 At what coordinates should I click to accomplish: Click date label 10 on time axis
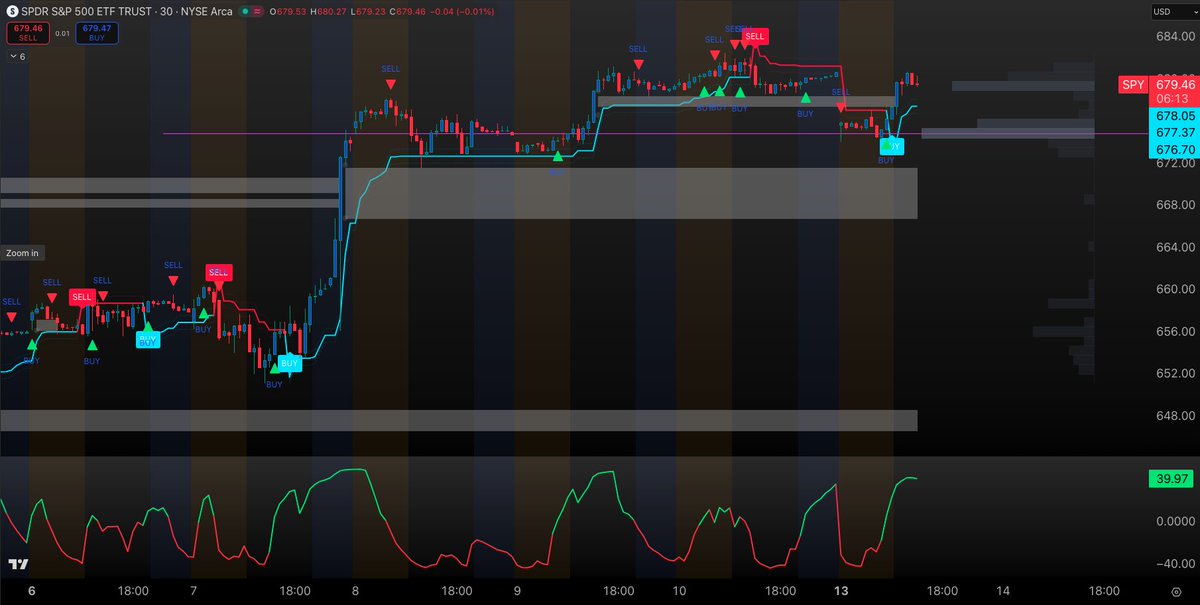pos(680,592)
